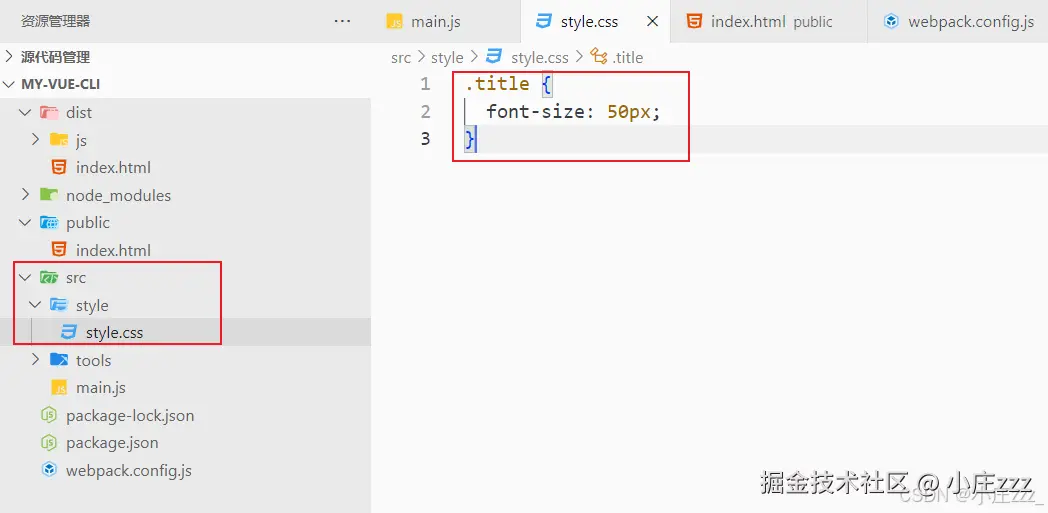This screenshot has height=513, width=1048.
Task: Click the 资源管理器 panel title
Action: point(55,21)
